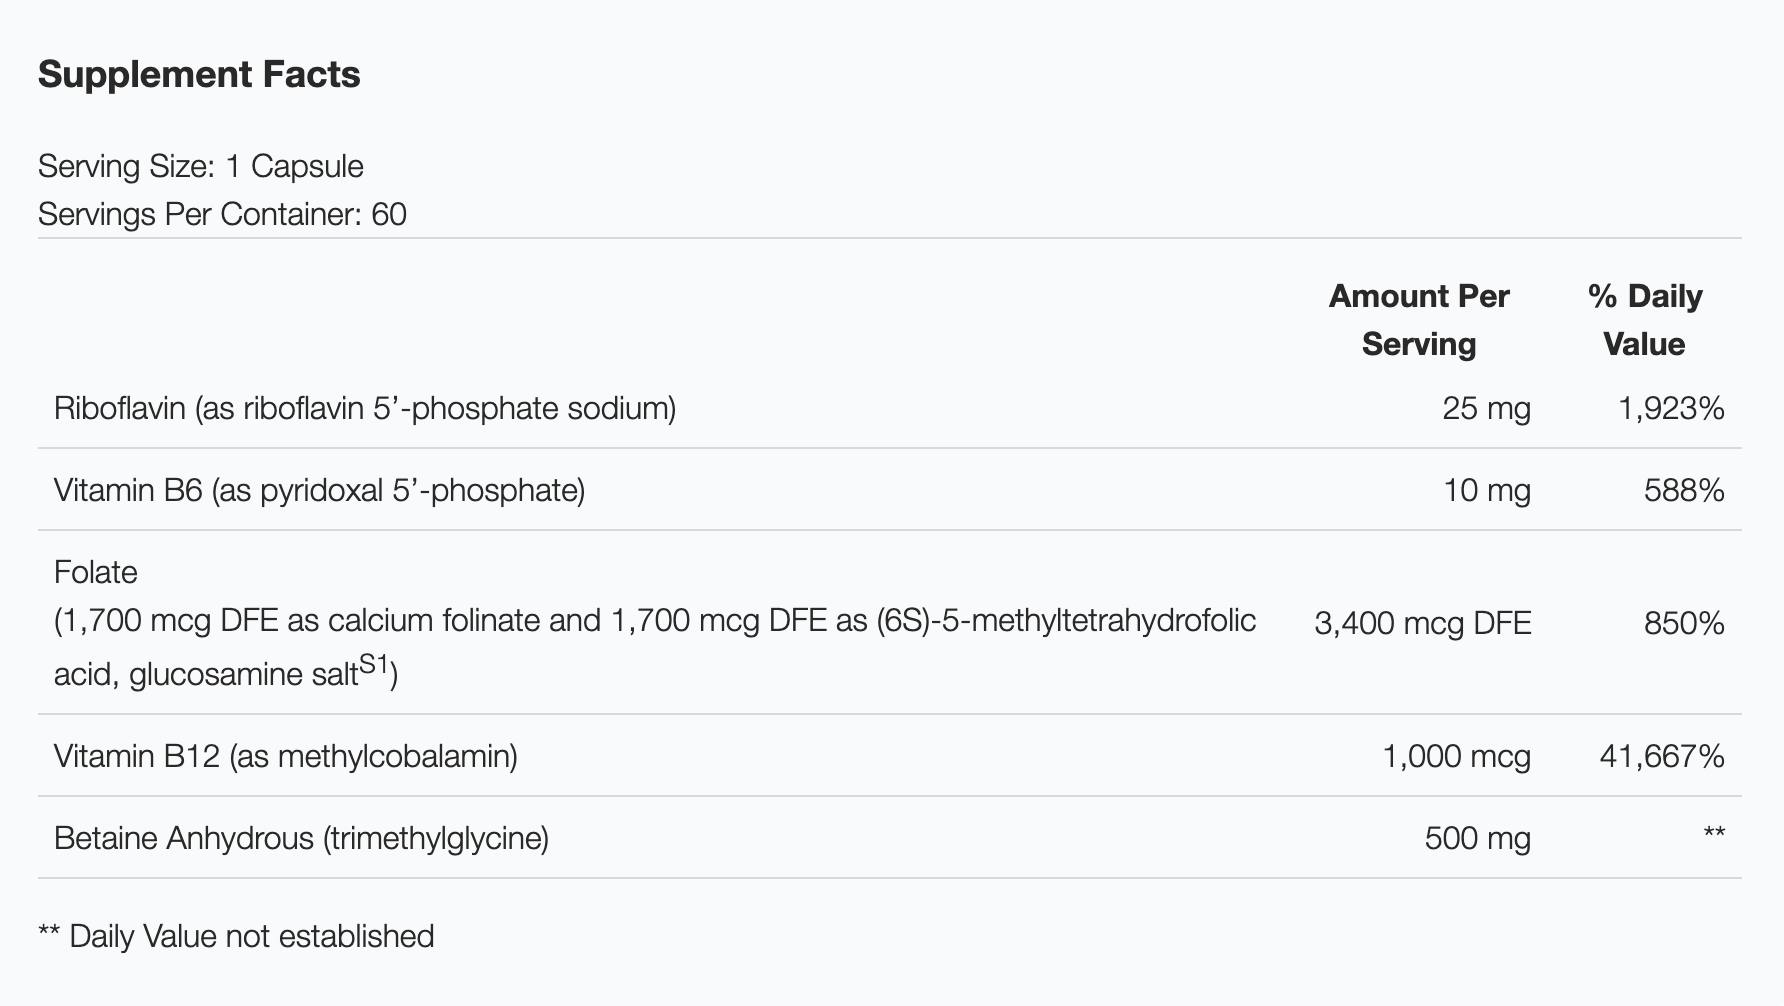Click the 588% daily value cell
This screenshot has width=1784, height=1006.
click(1684, 490)
